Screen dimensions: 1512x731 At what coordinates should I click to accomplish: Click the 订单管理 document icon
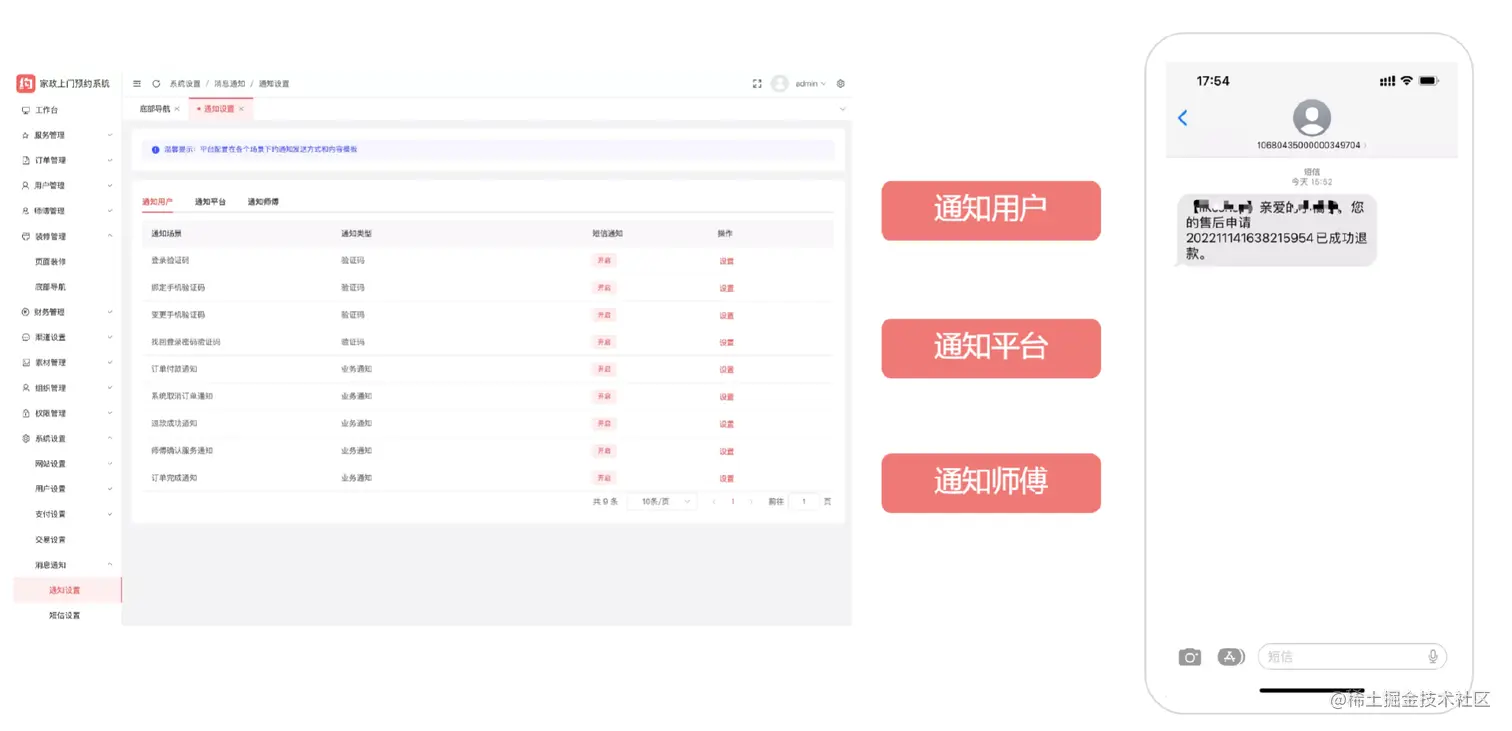click(25, 160)
